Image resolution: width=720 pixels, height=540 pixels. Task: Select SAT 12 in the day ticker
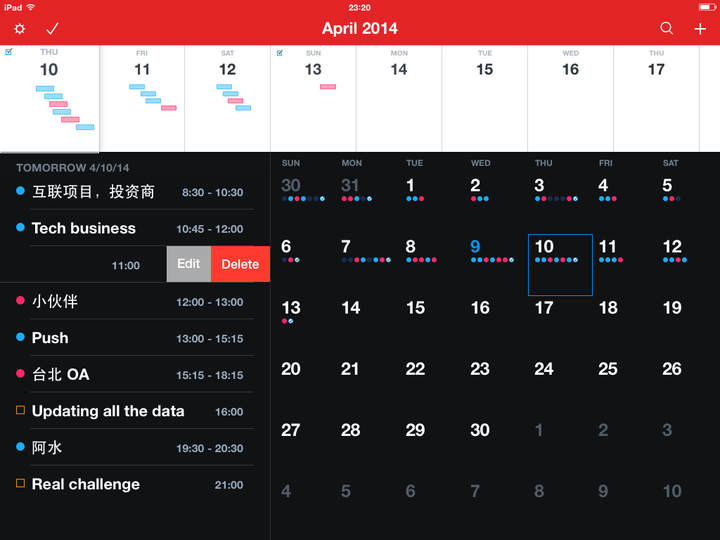pyautogui.click(x=228, y=69)
